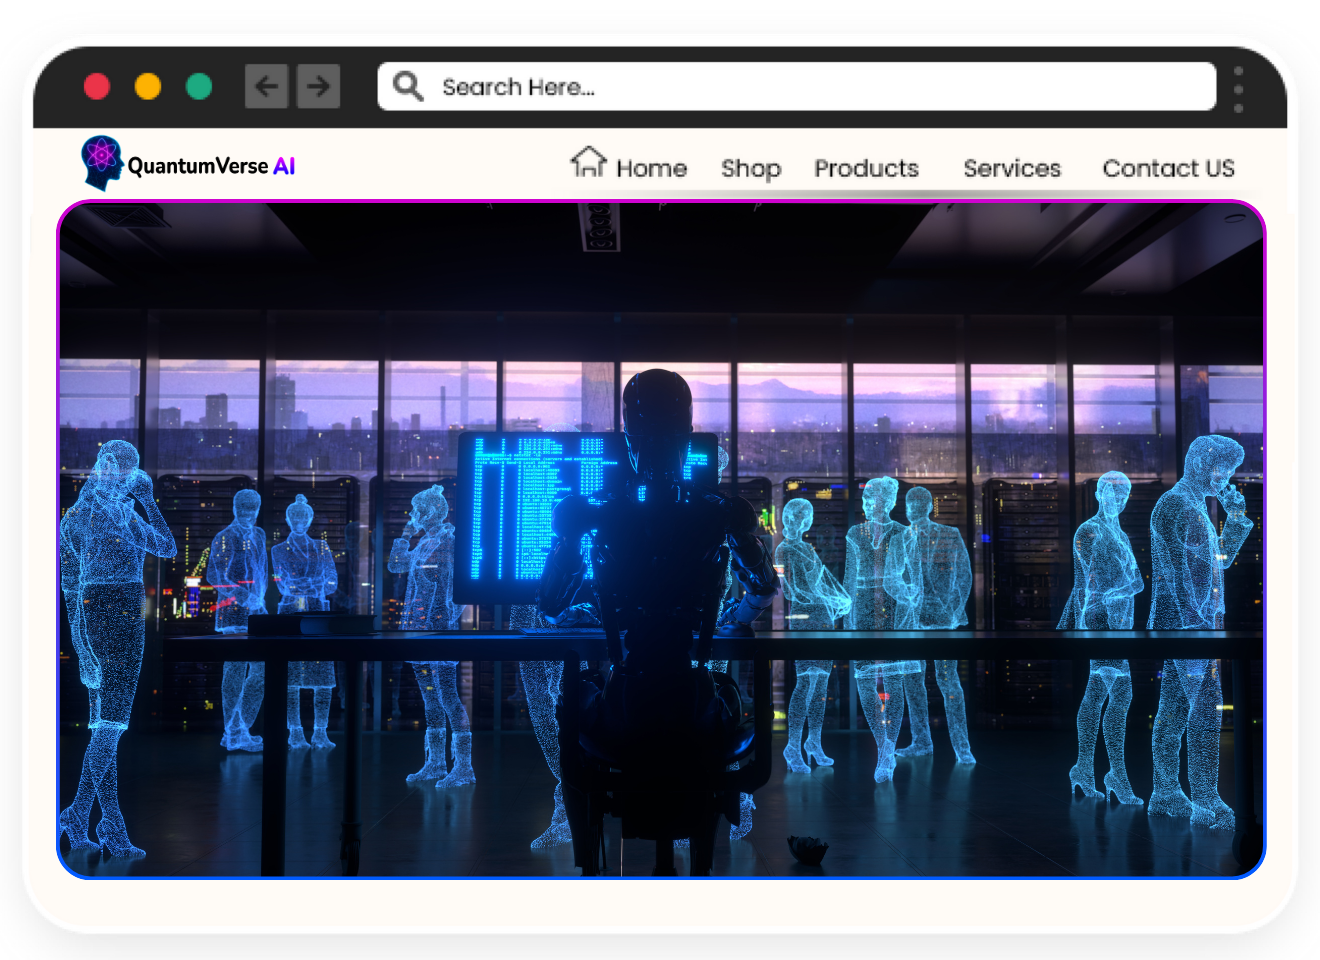1320x960 pixels.
Task: Open the Products navigation item
Action: [x=866, y=168]
